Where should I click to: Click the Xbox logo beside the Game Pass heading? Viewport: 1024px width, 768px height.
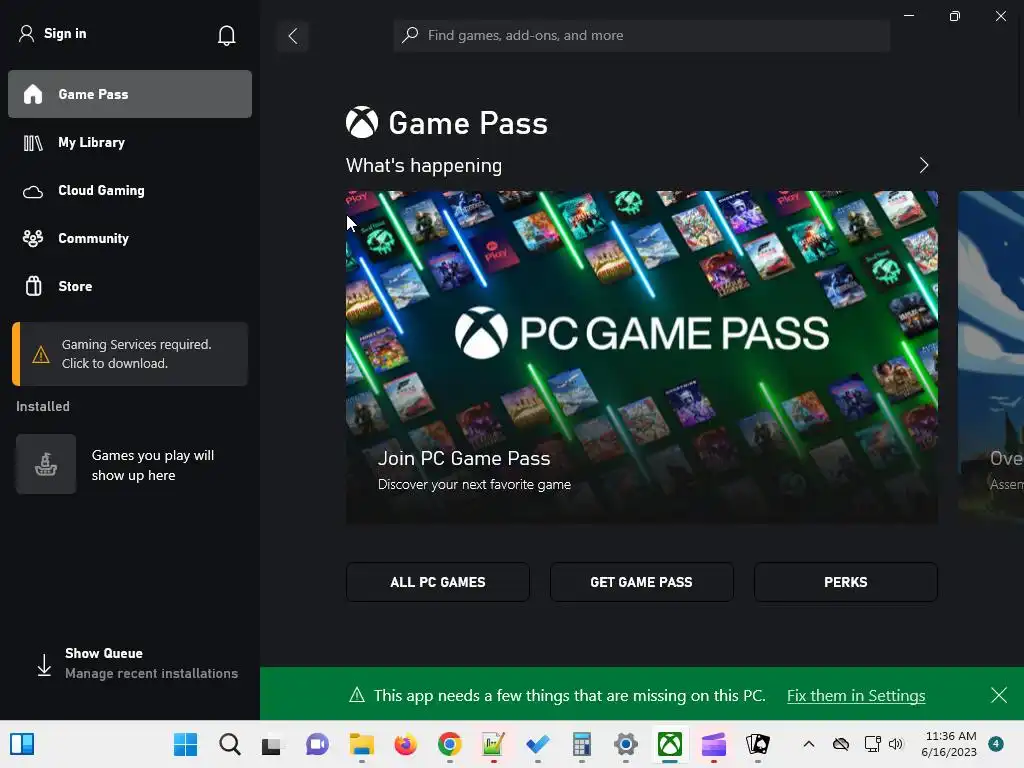pyautogui.click(x=362, y=123)
